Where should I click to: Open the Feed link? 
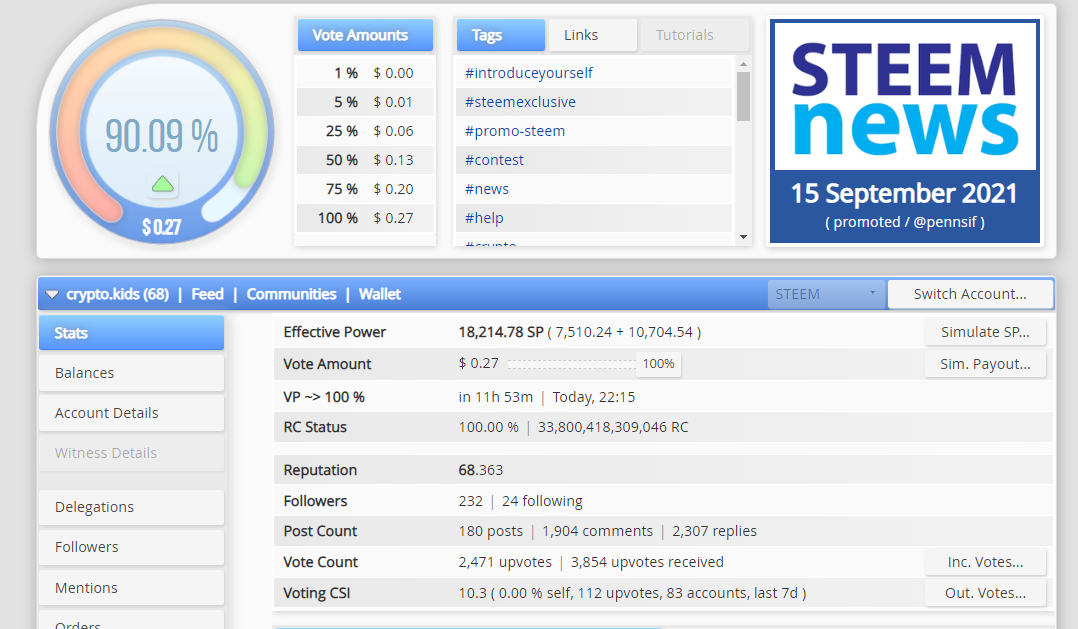(x=207, y=294)
